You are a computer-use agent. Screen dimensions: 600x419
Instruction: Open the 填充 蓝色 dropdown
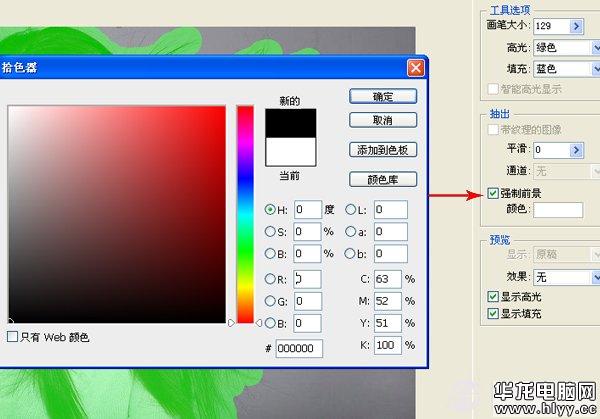click(x=595, y=69)
